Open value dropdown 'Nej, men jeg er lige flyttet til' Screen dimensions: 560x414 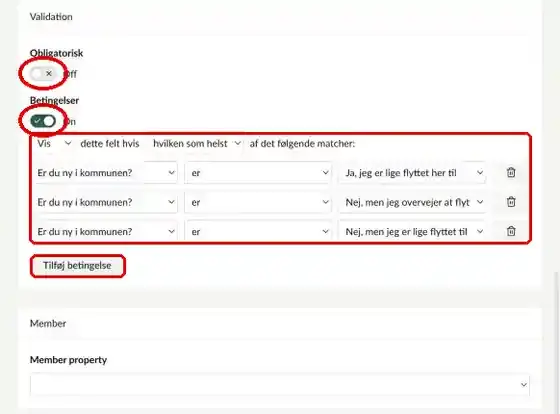click(x=412, y=231)
